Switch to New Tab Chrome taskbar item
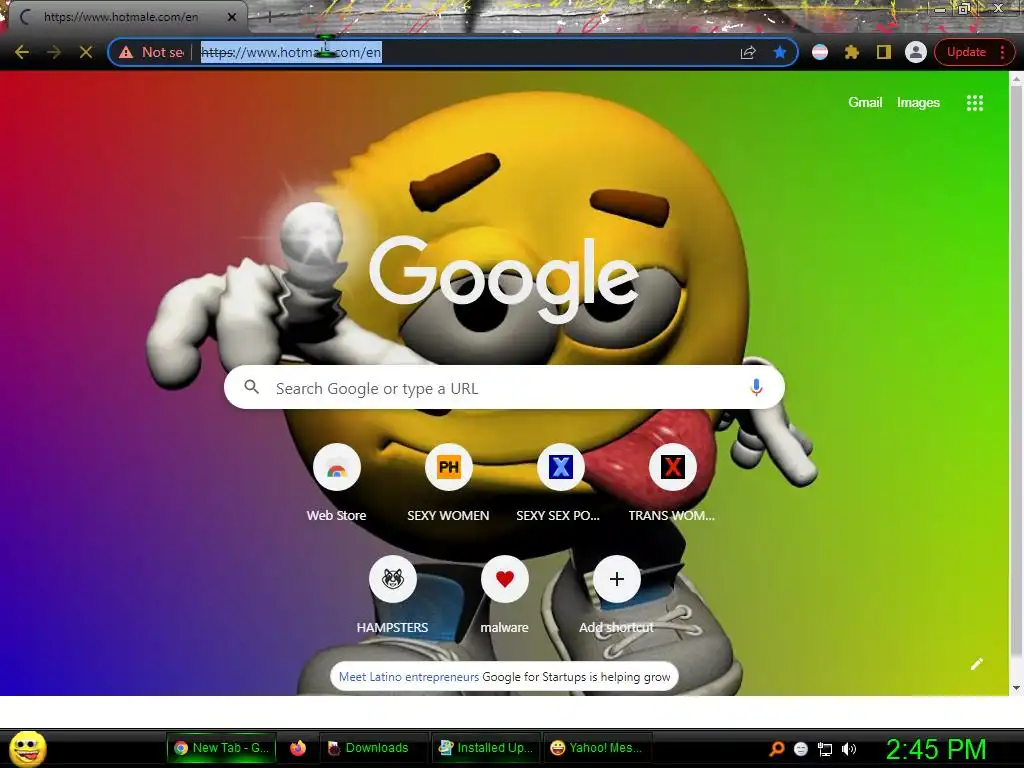Viewport: 1024px width, 768px height. tap(222, 748)
